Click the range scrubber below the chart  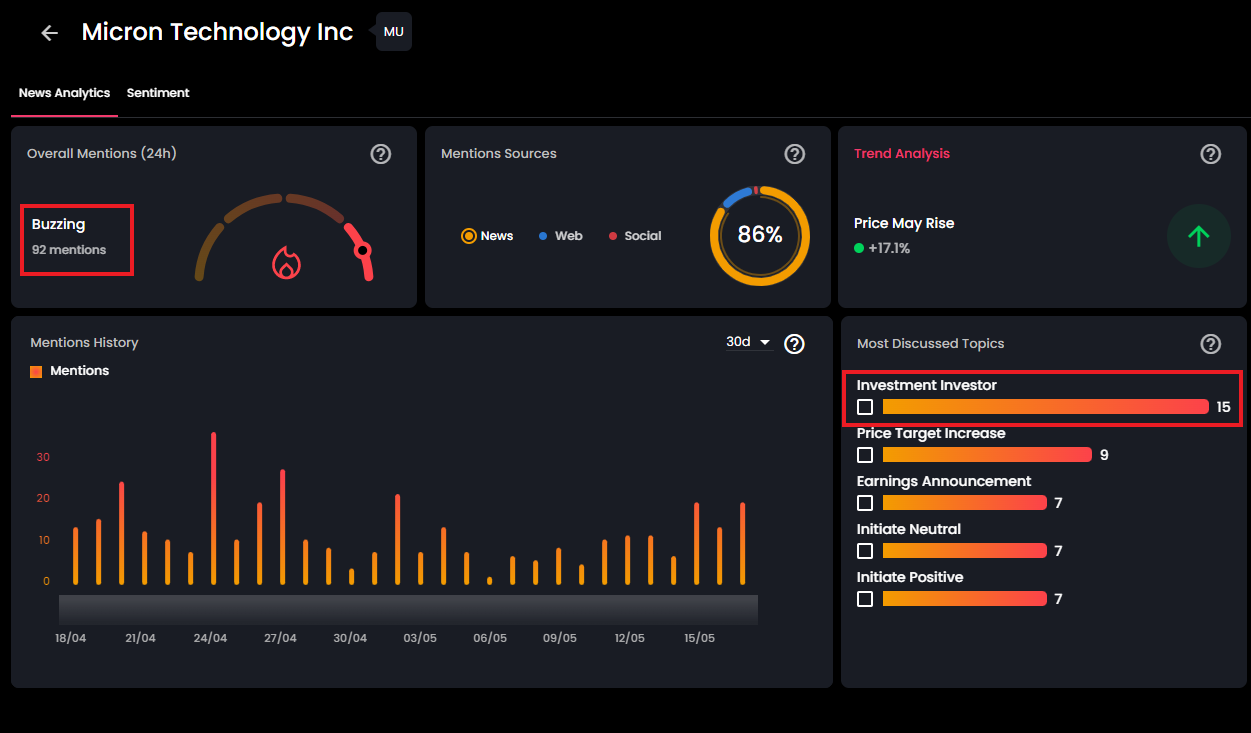tap(408, 610)
